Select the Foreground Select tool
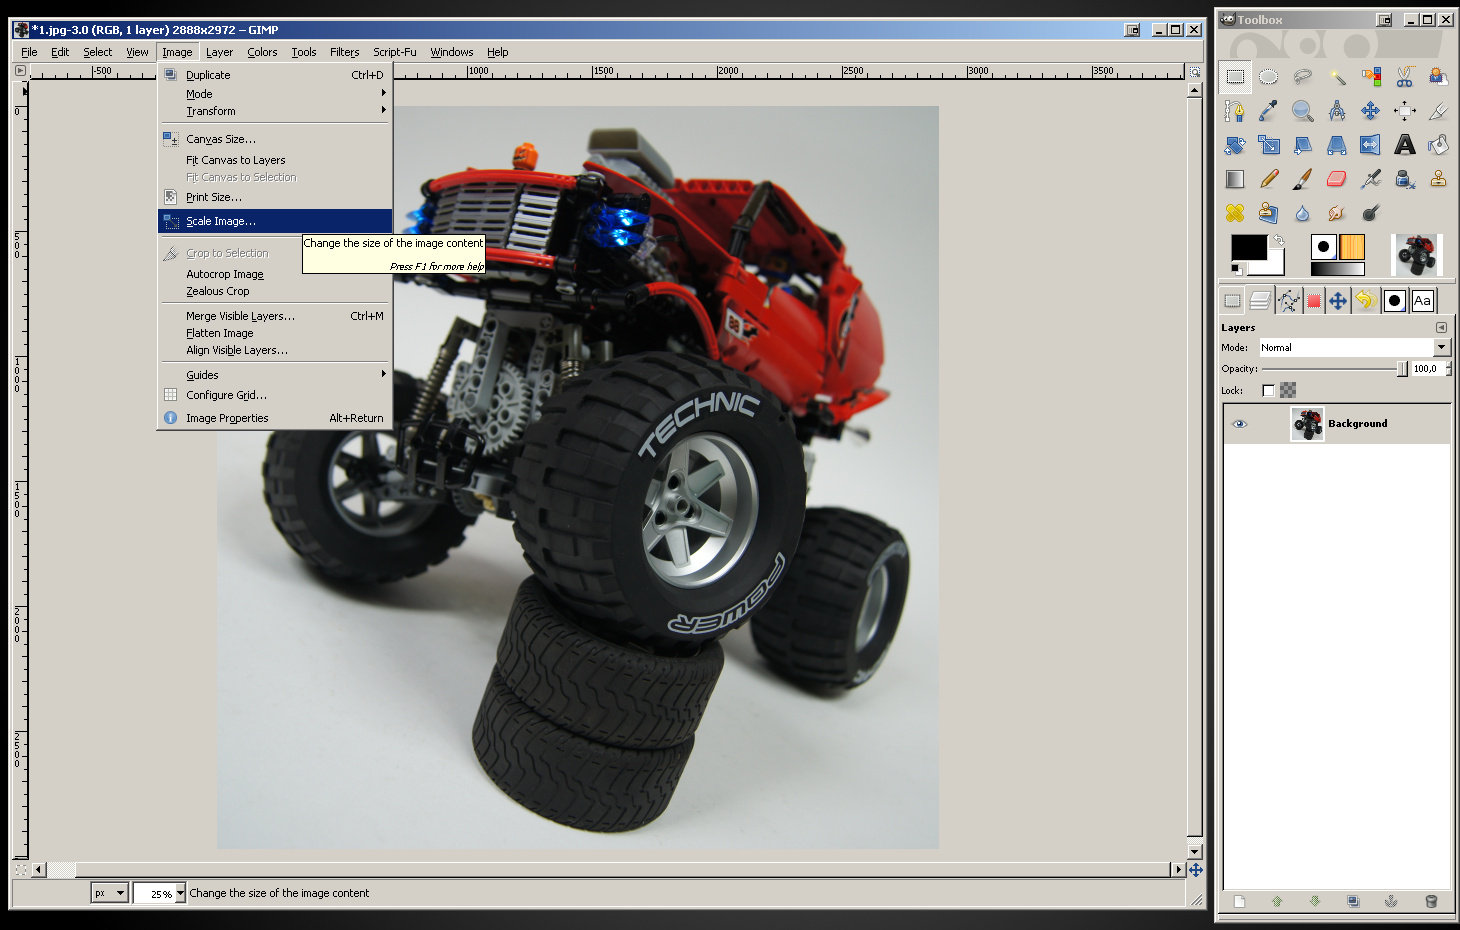This screenshot has height=930, width=1460. pyautogui.click(x=1438, y=77)
